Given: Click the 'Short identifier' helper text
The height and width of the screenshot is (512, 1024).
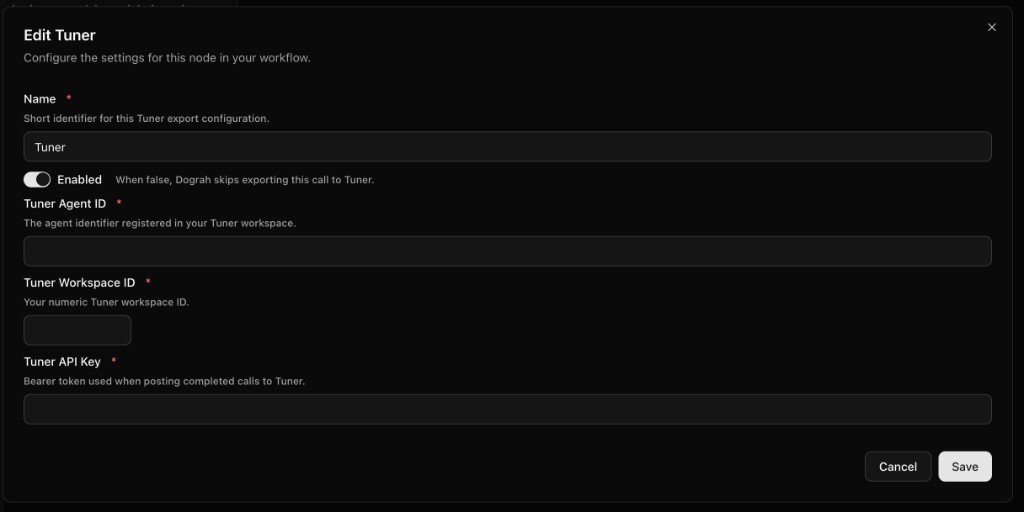Looking at the screenshot, I should (146, 119).
